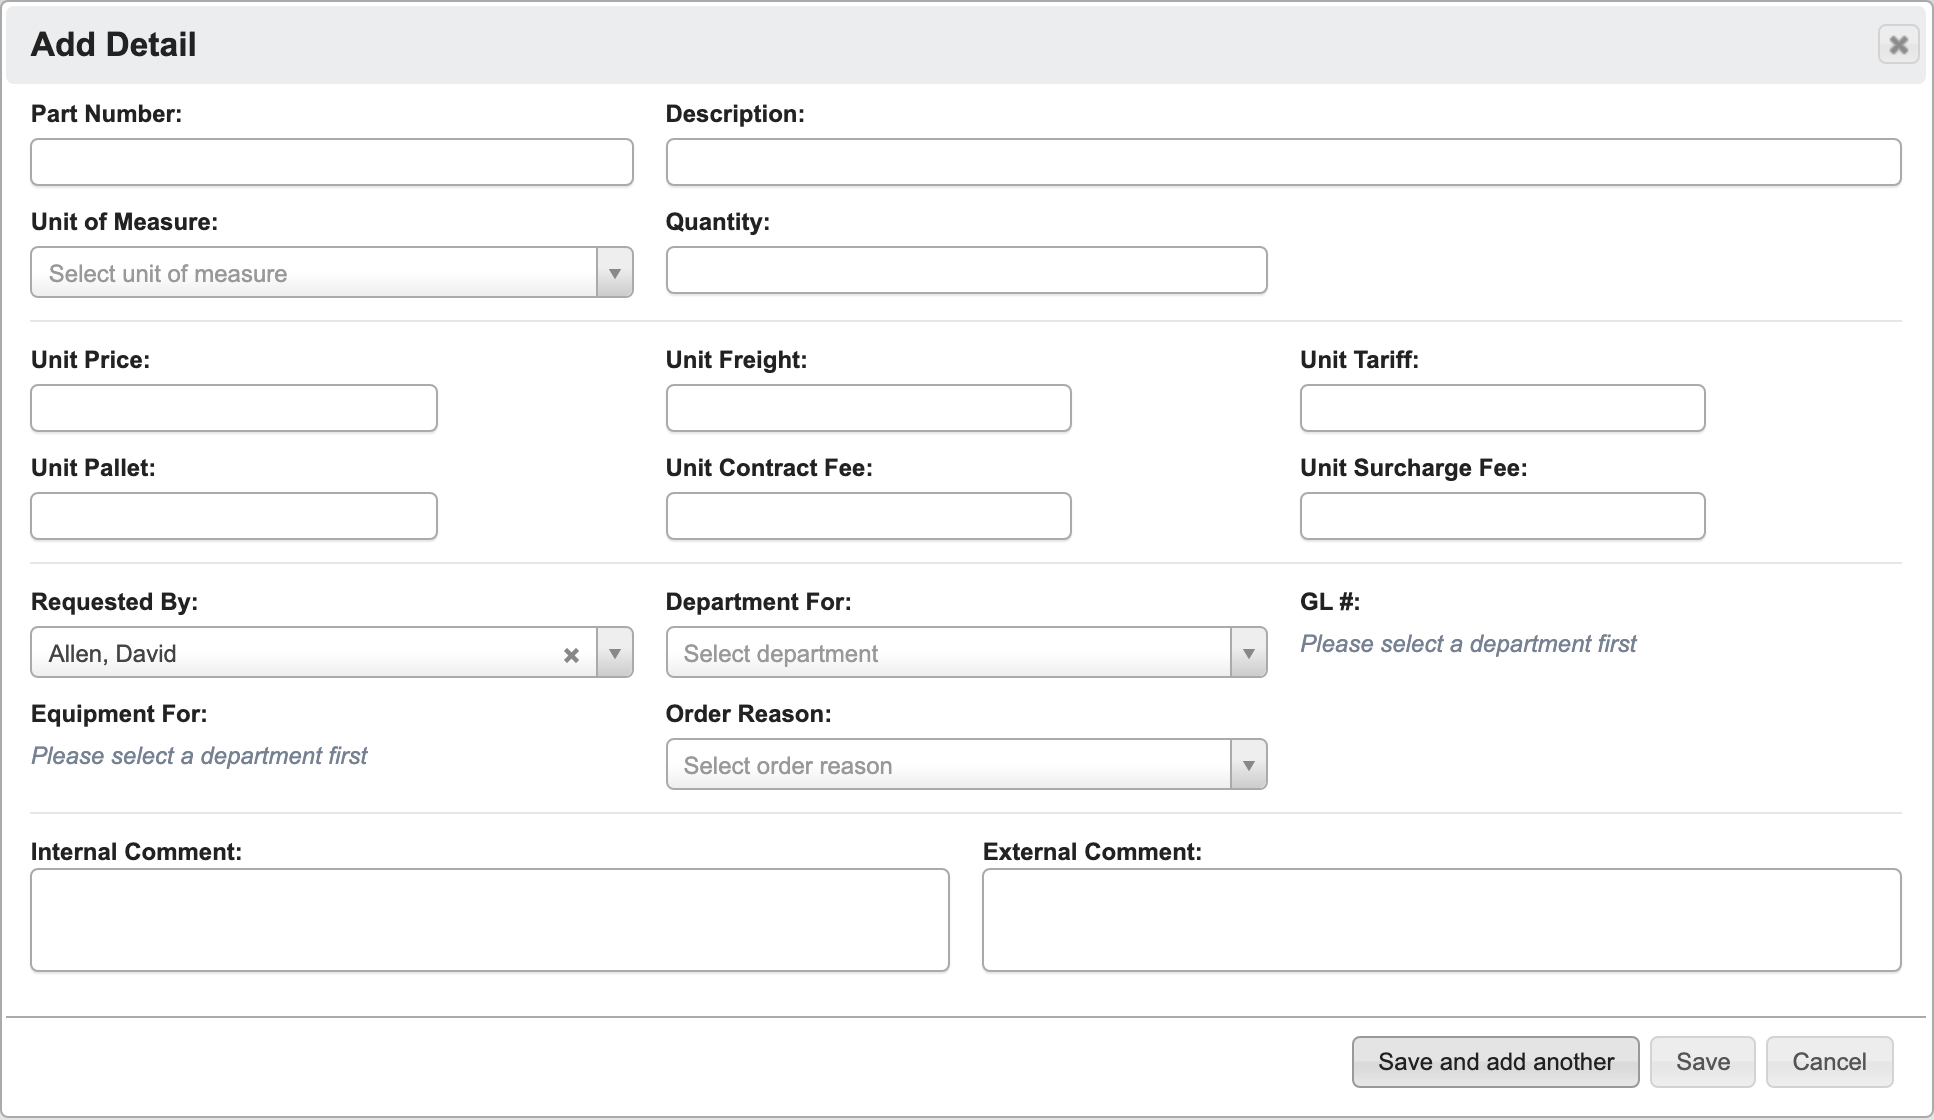The height and width of the screenshot is (1120, 1934).
Task: Click the Description field
Action: [1283, 162]
